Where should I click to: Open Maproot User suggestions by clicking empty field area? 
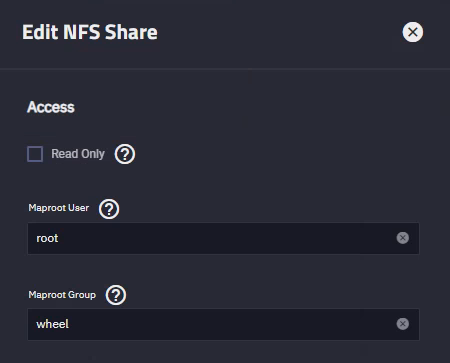coord(227,238)
